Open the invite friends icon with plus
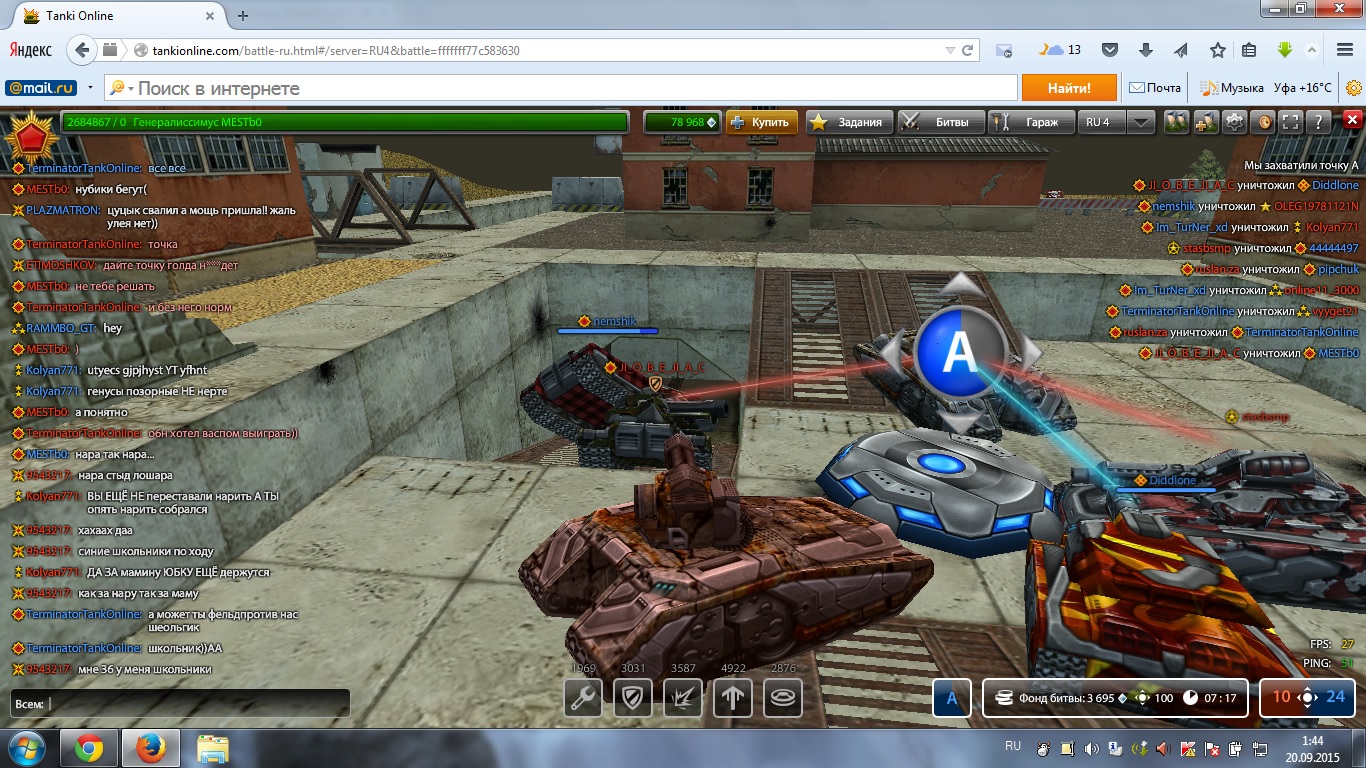Image resolution: width=1366 pixels, height=768 pixels. coord(1206,122)
